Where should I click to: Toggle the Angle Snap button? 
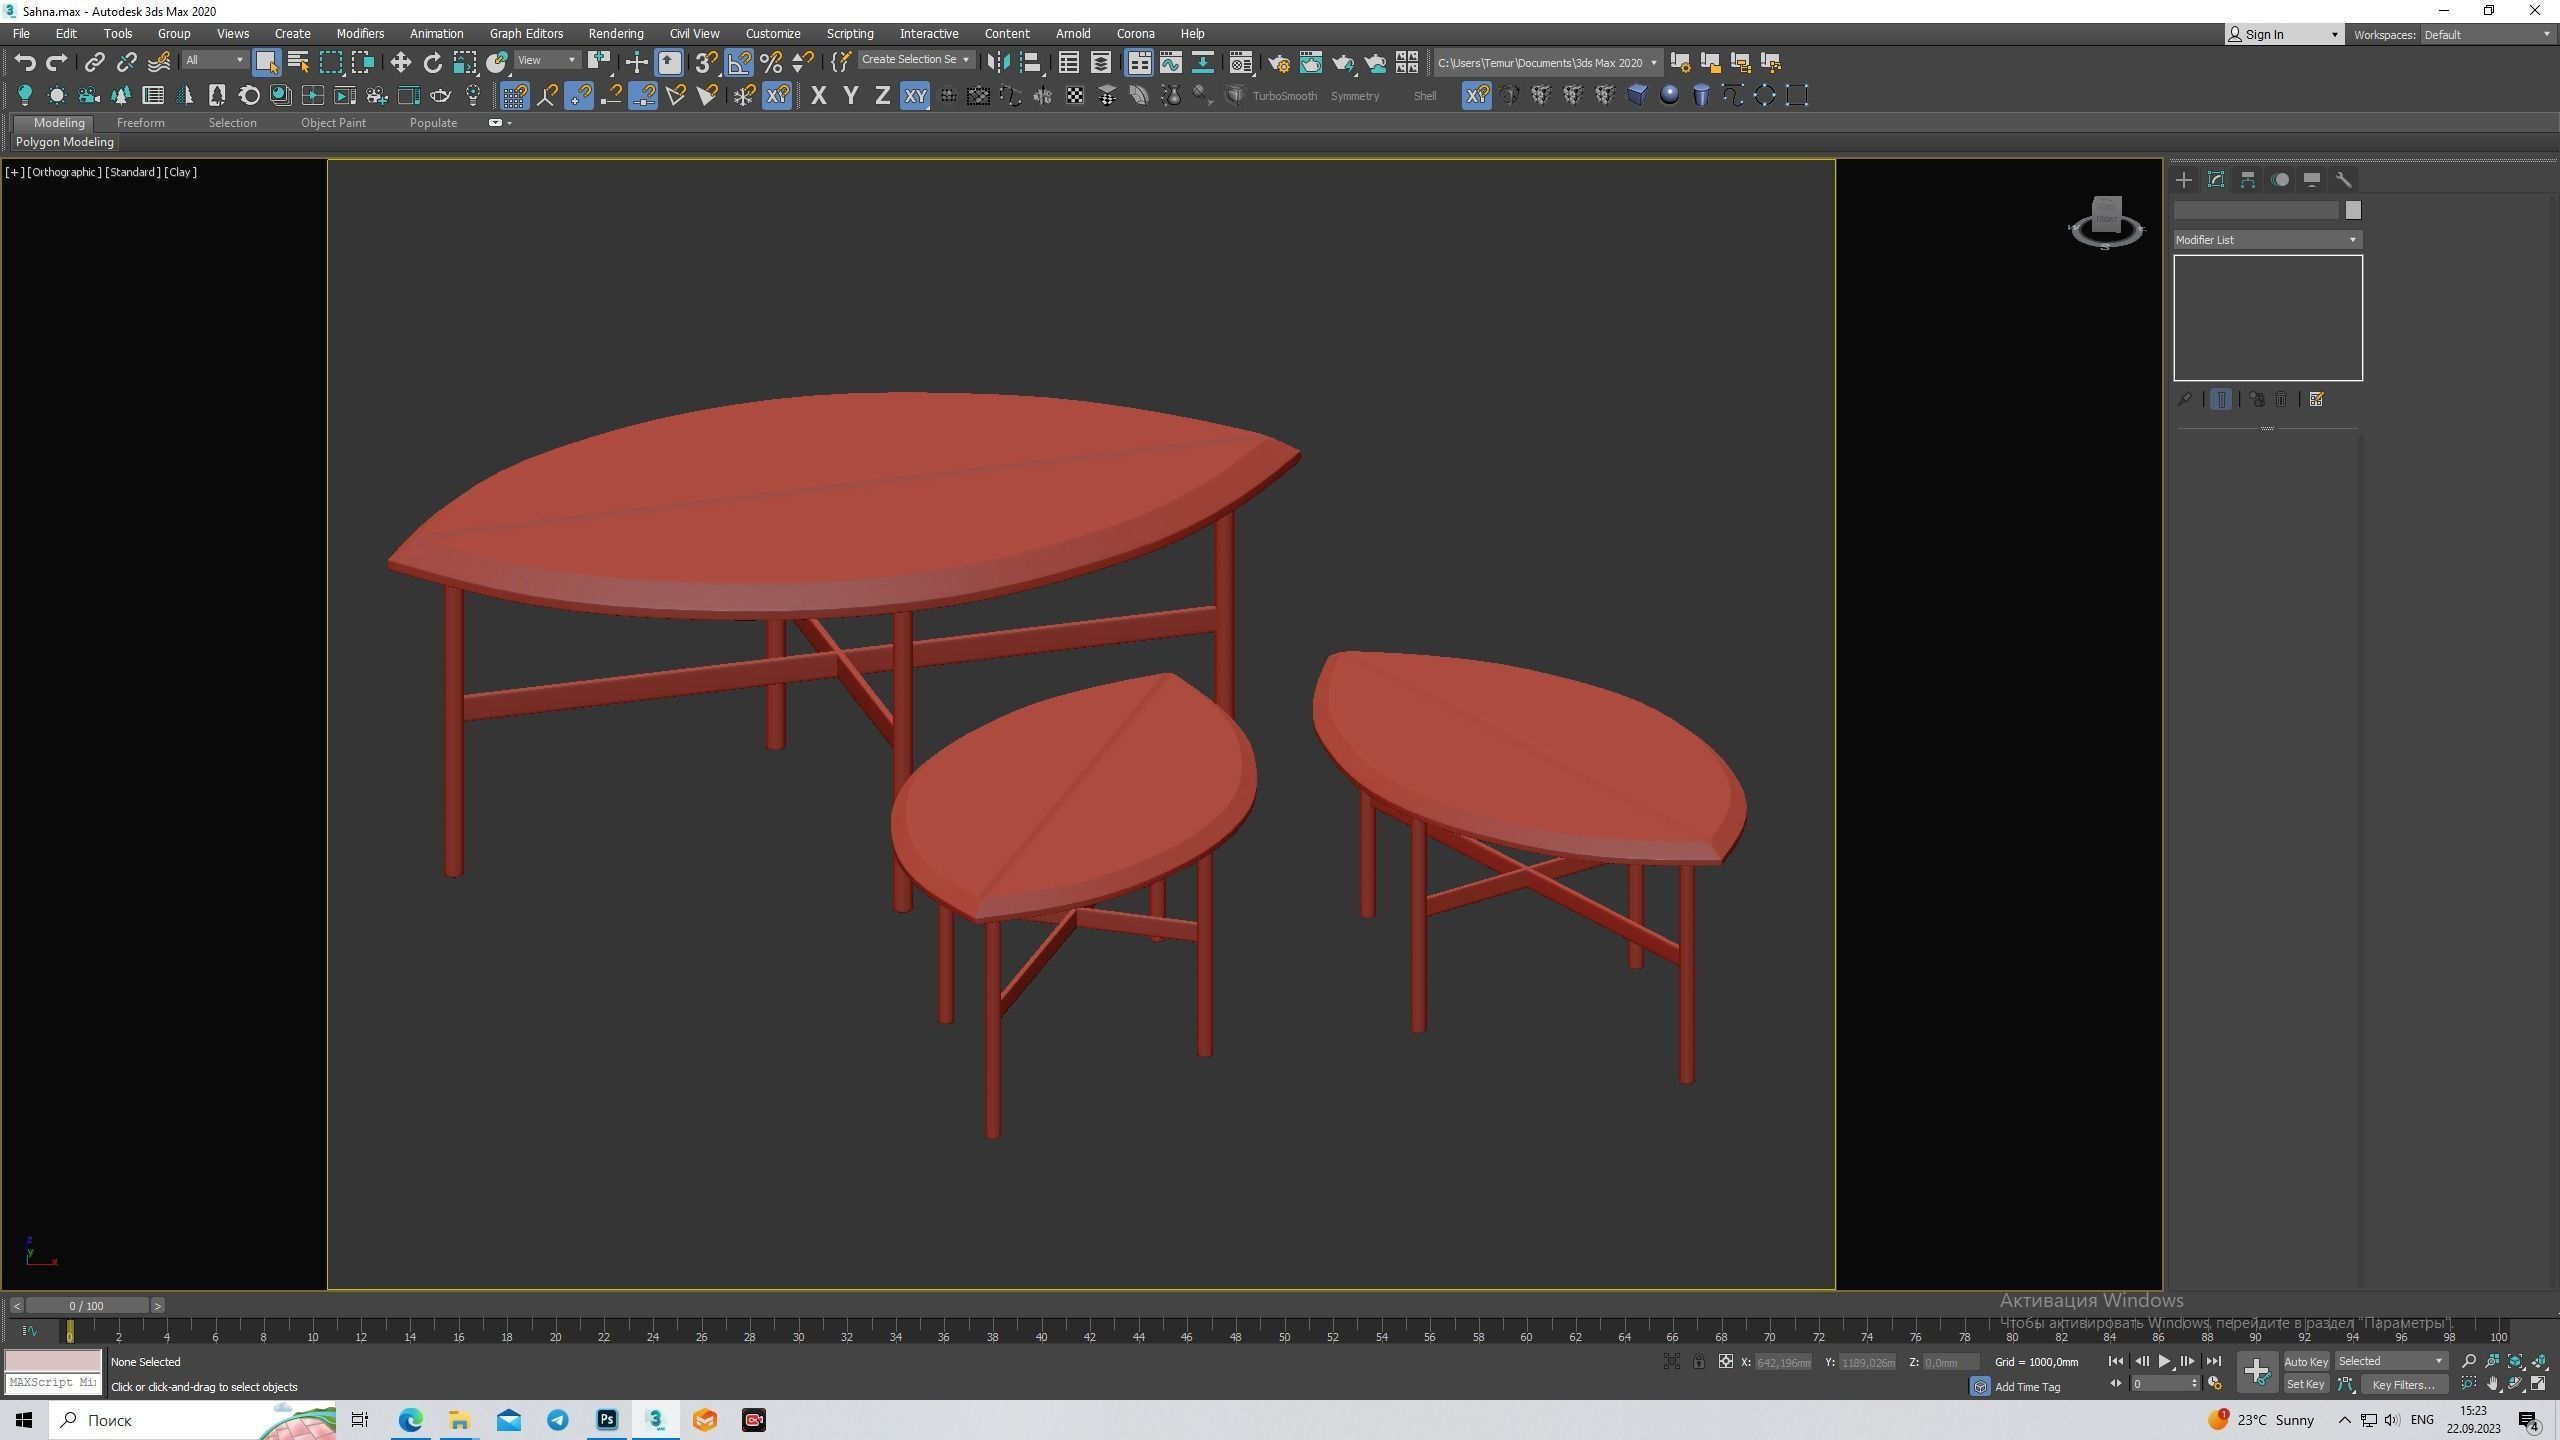[739, 62]
